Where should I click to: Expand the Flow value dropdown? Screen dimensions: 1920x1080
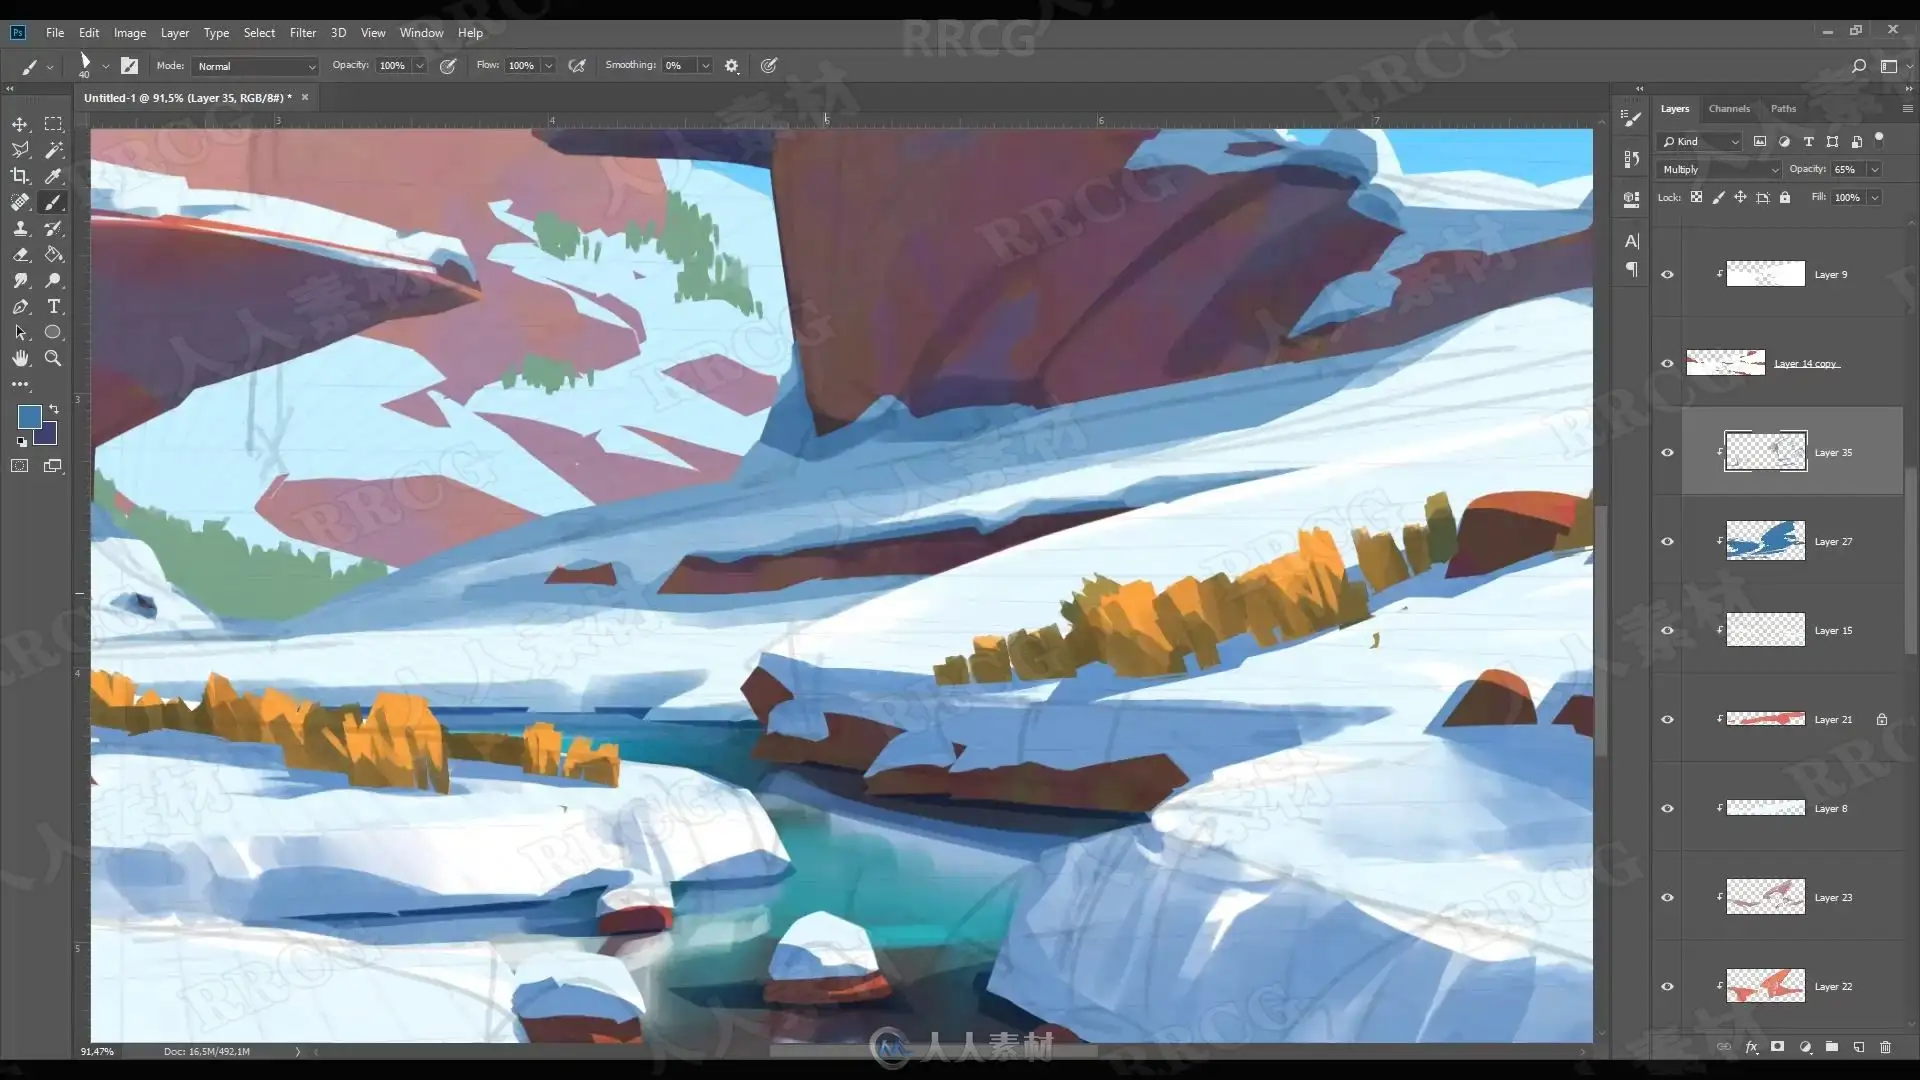pyautogui.click(x=548, y=66)
